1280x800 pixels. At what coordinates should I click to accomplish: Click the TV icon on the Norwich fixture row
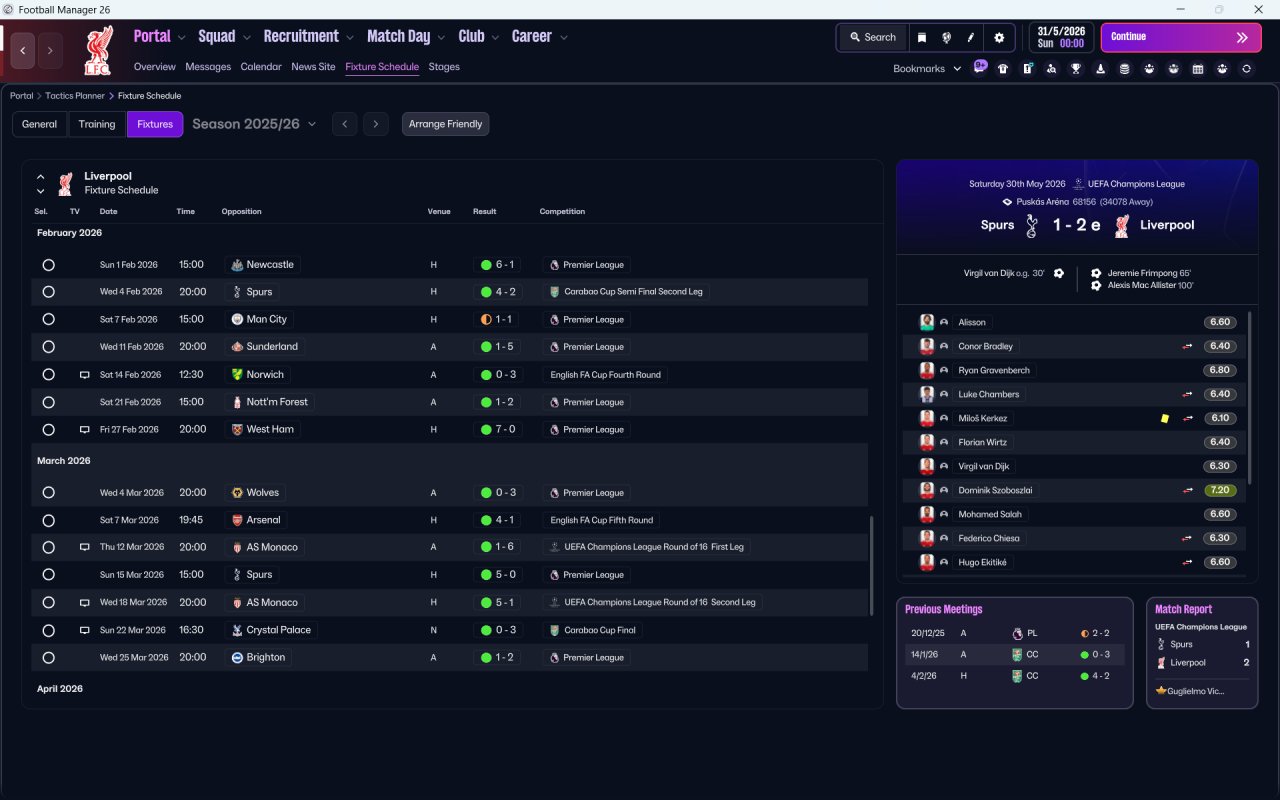[85, 375]
